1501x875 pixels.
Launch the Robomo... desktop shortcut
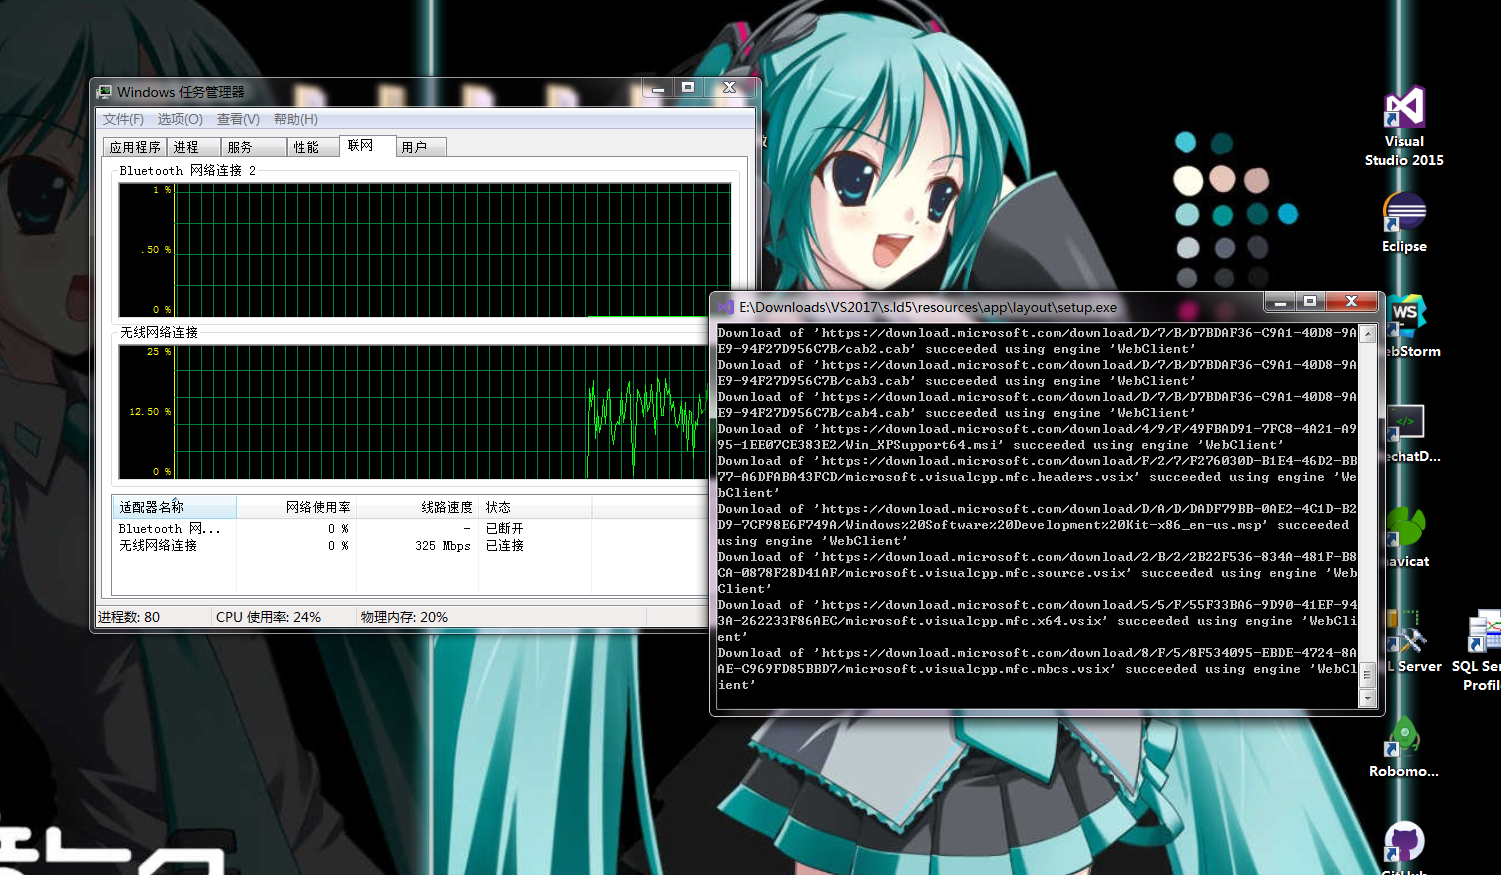click(1404, 747)
